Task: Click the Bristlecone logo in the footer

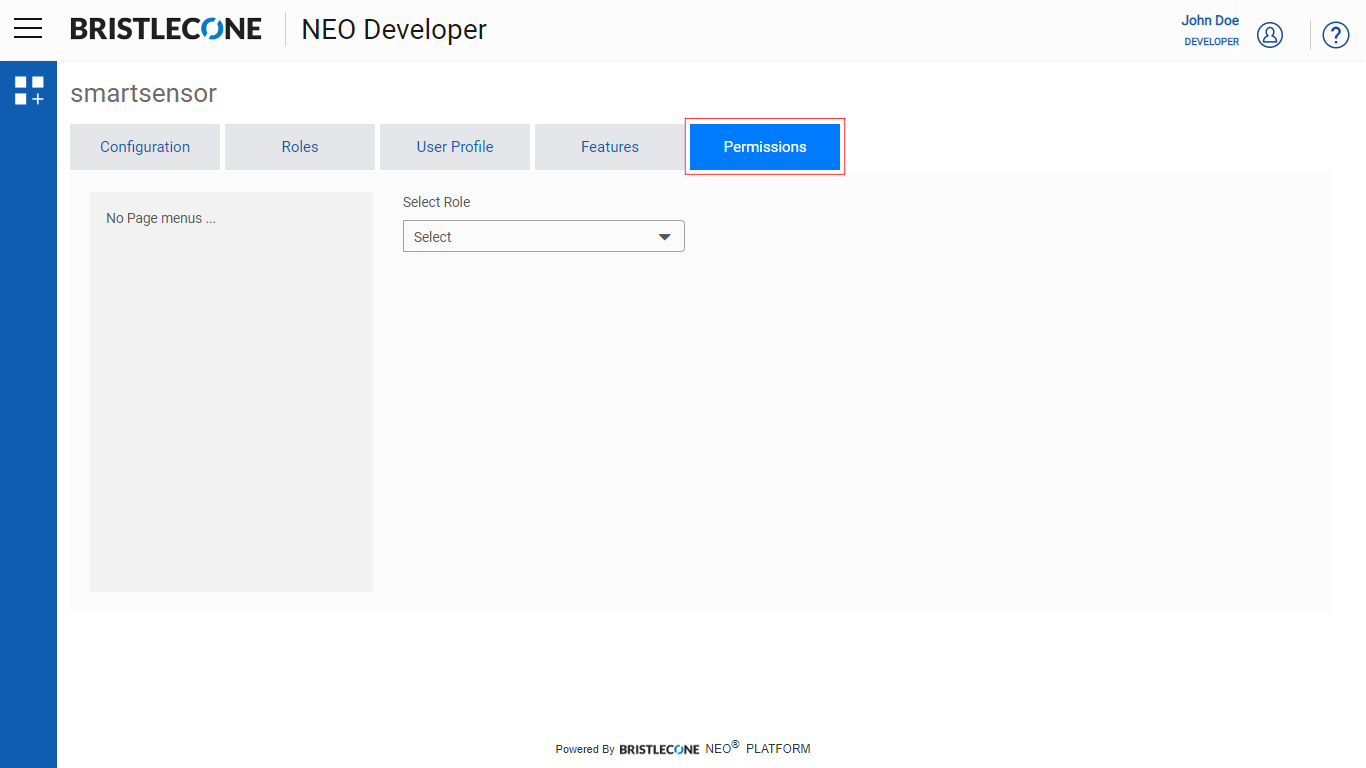Action: (x=659, y=749)
